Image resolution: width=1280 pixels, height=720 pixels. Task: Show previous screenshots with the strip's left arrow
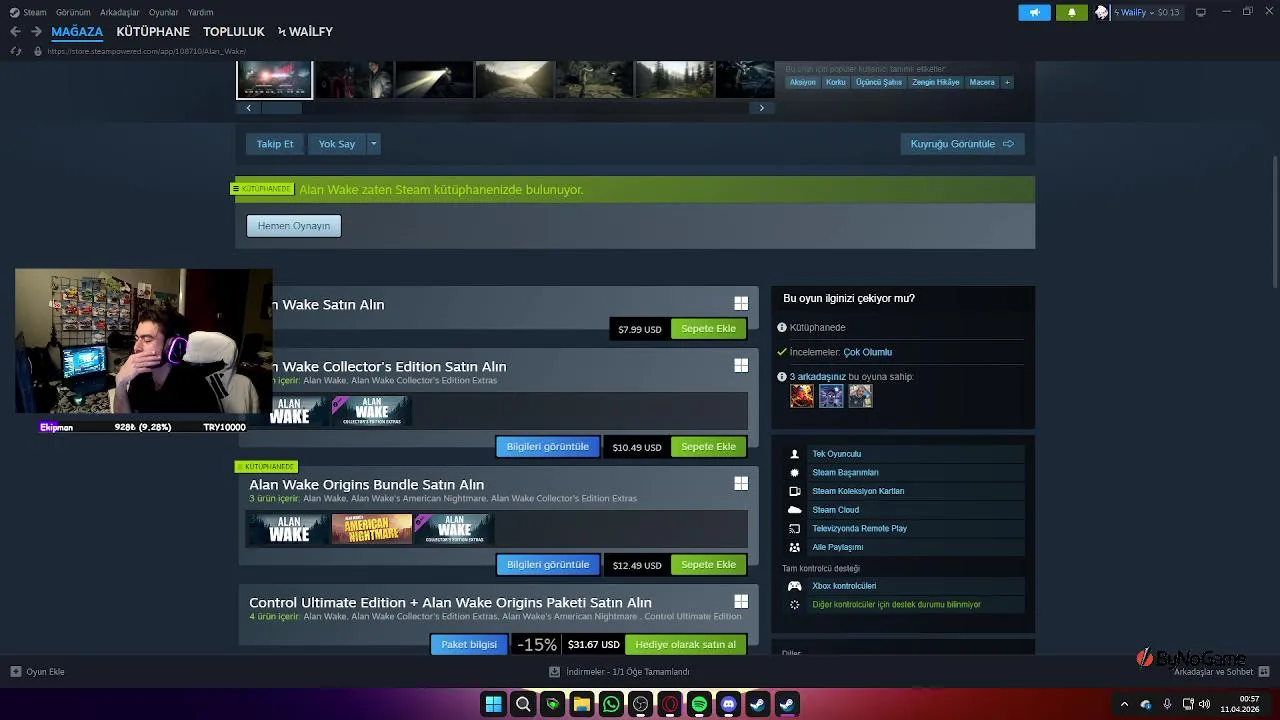click(248, 108)
